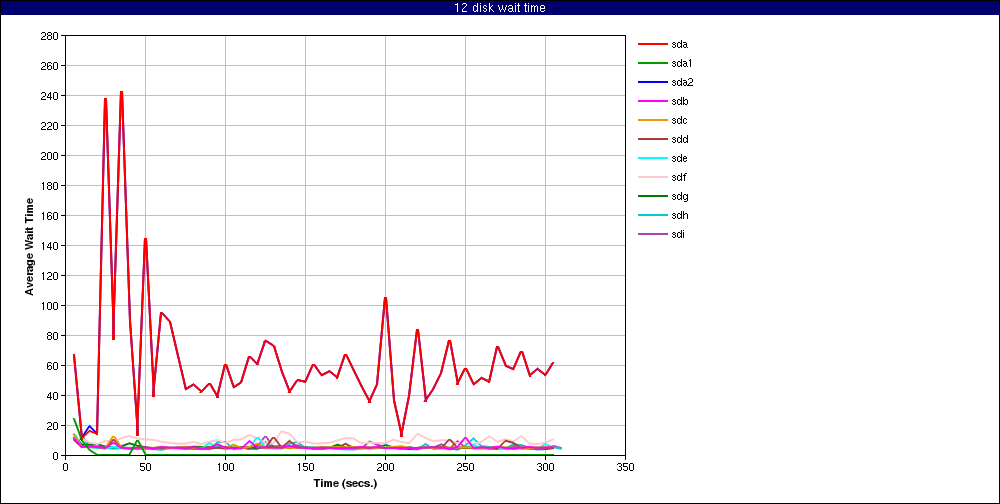
Task: Click the 200 y-axis tick label
Action: tap(50, 156)
